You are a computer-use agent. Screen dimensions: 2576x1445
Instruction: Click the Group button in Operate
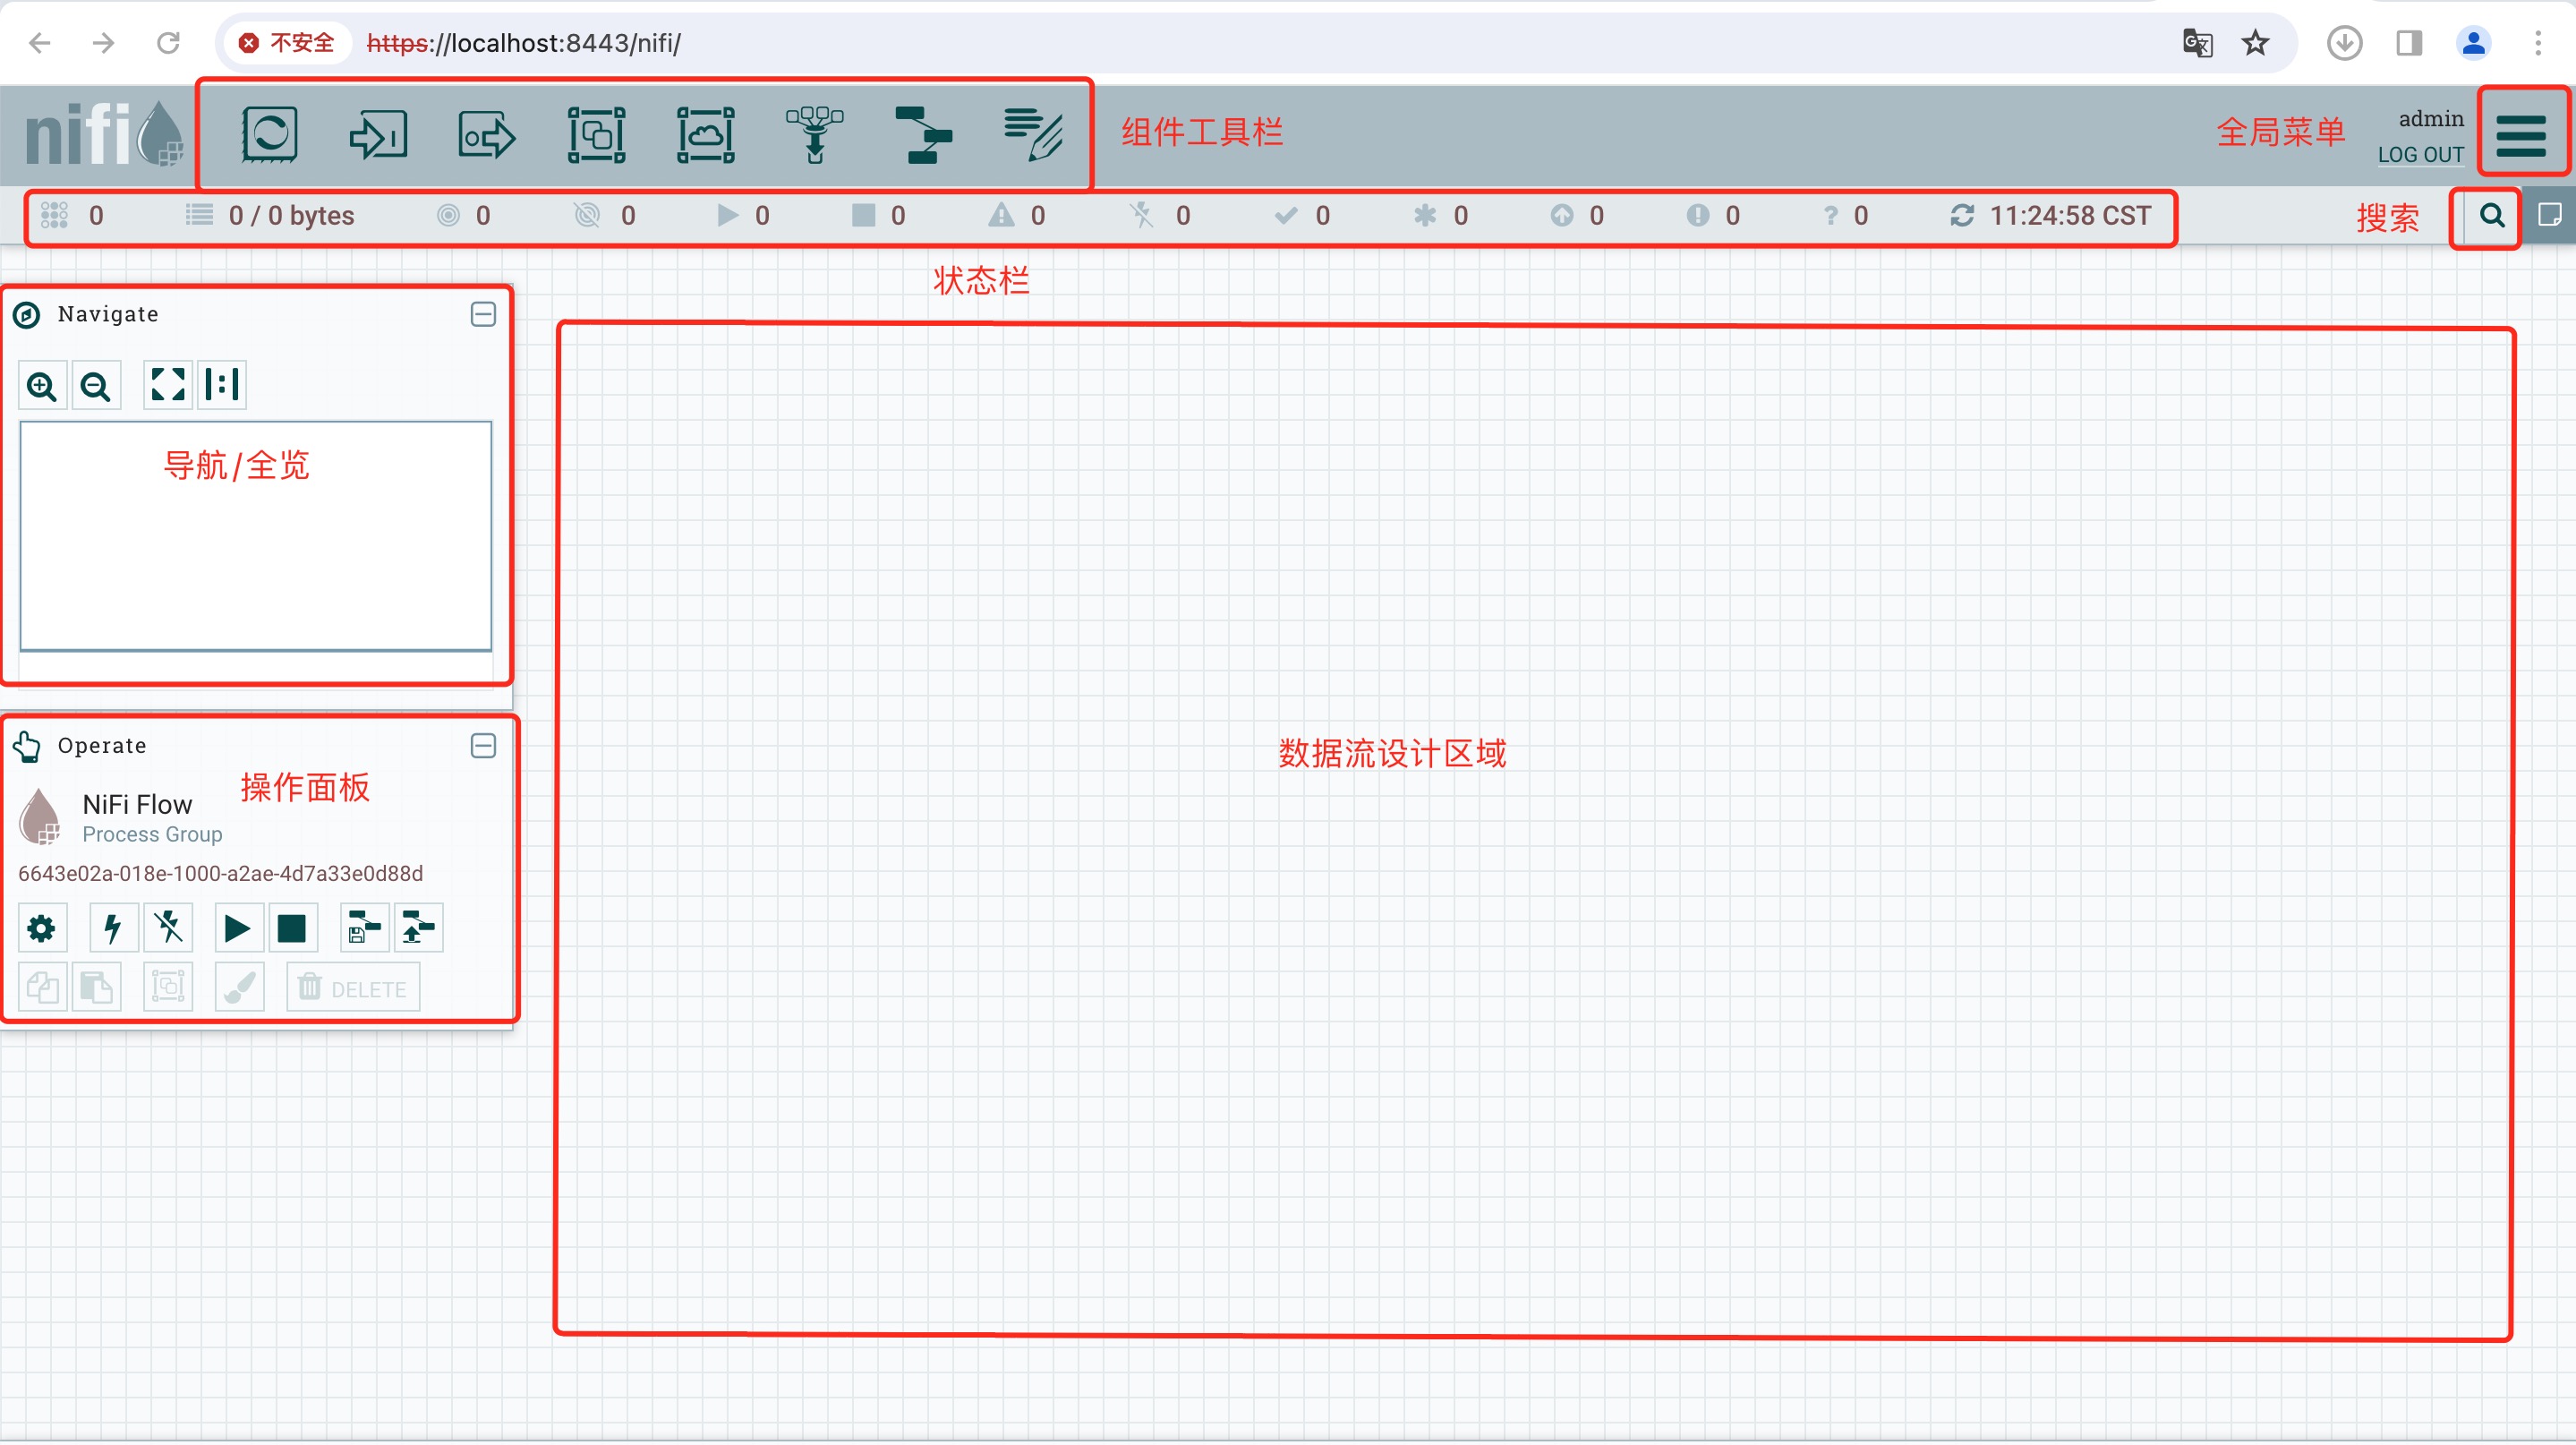pyautogui.click(x=167, y=988)
